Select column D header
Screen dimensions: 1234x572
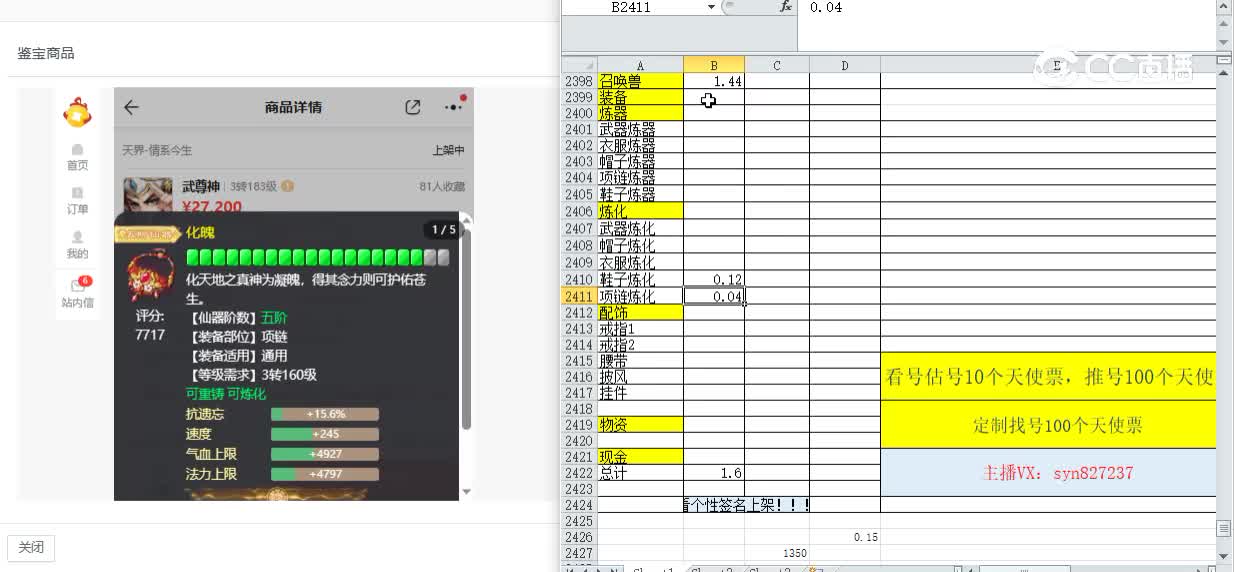point(845,65)
